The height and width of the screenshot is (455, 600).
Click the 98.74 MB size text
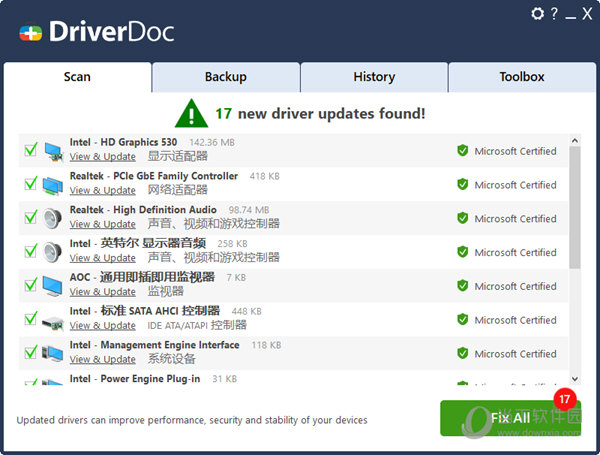pos(249,210)
